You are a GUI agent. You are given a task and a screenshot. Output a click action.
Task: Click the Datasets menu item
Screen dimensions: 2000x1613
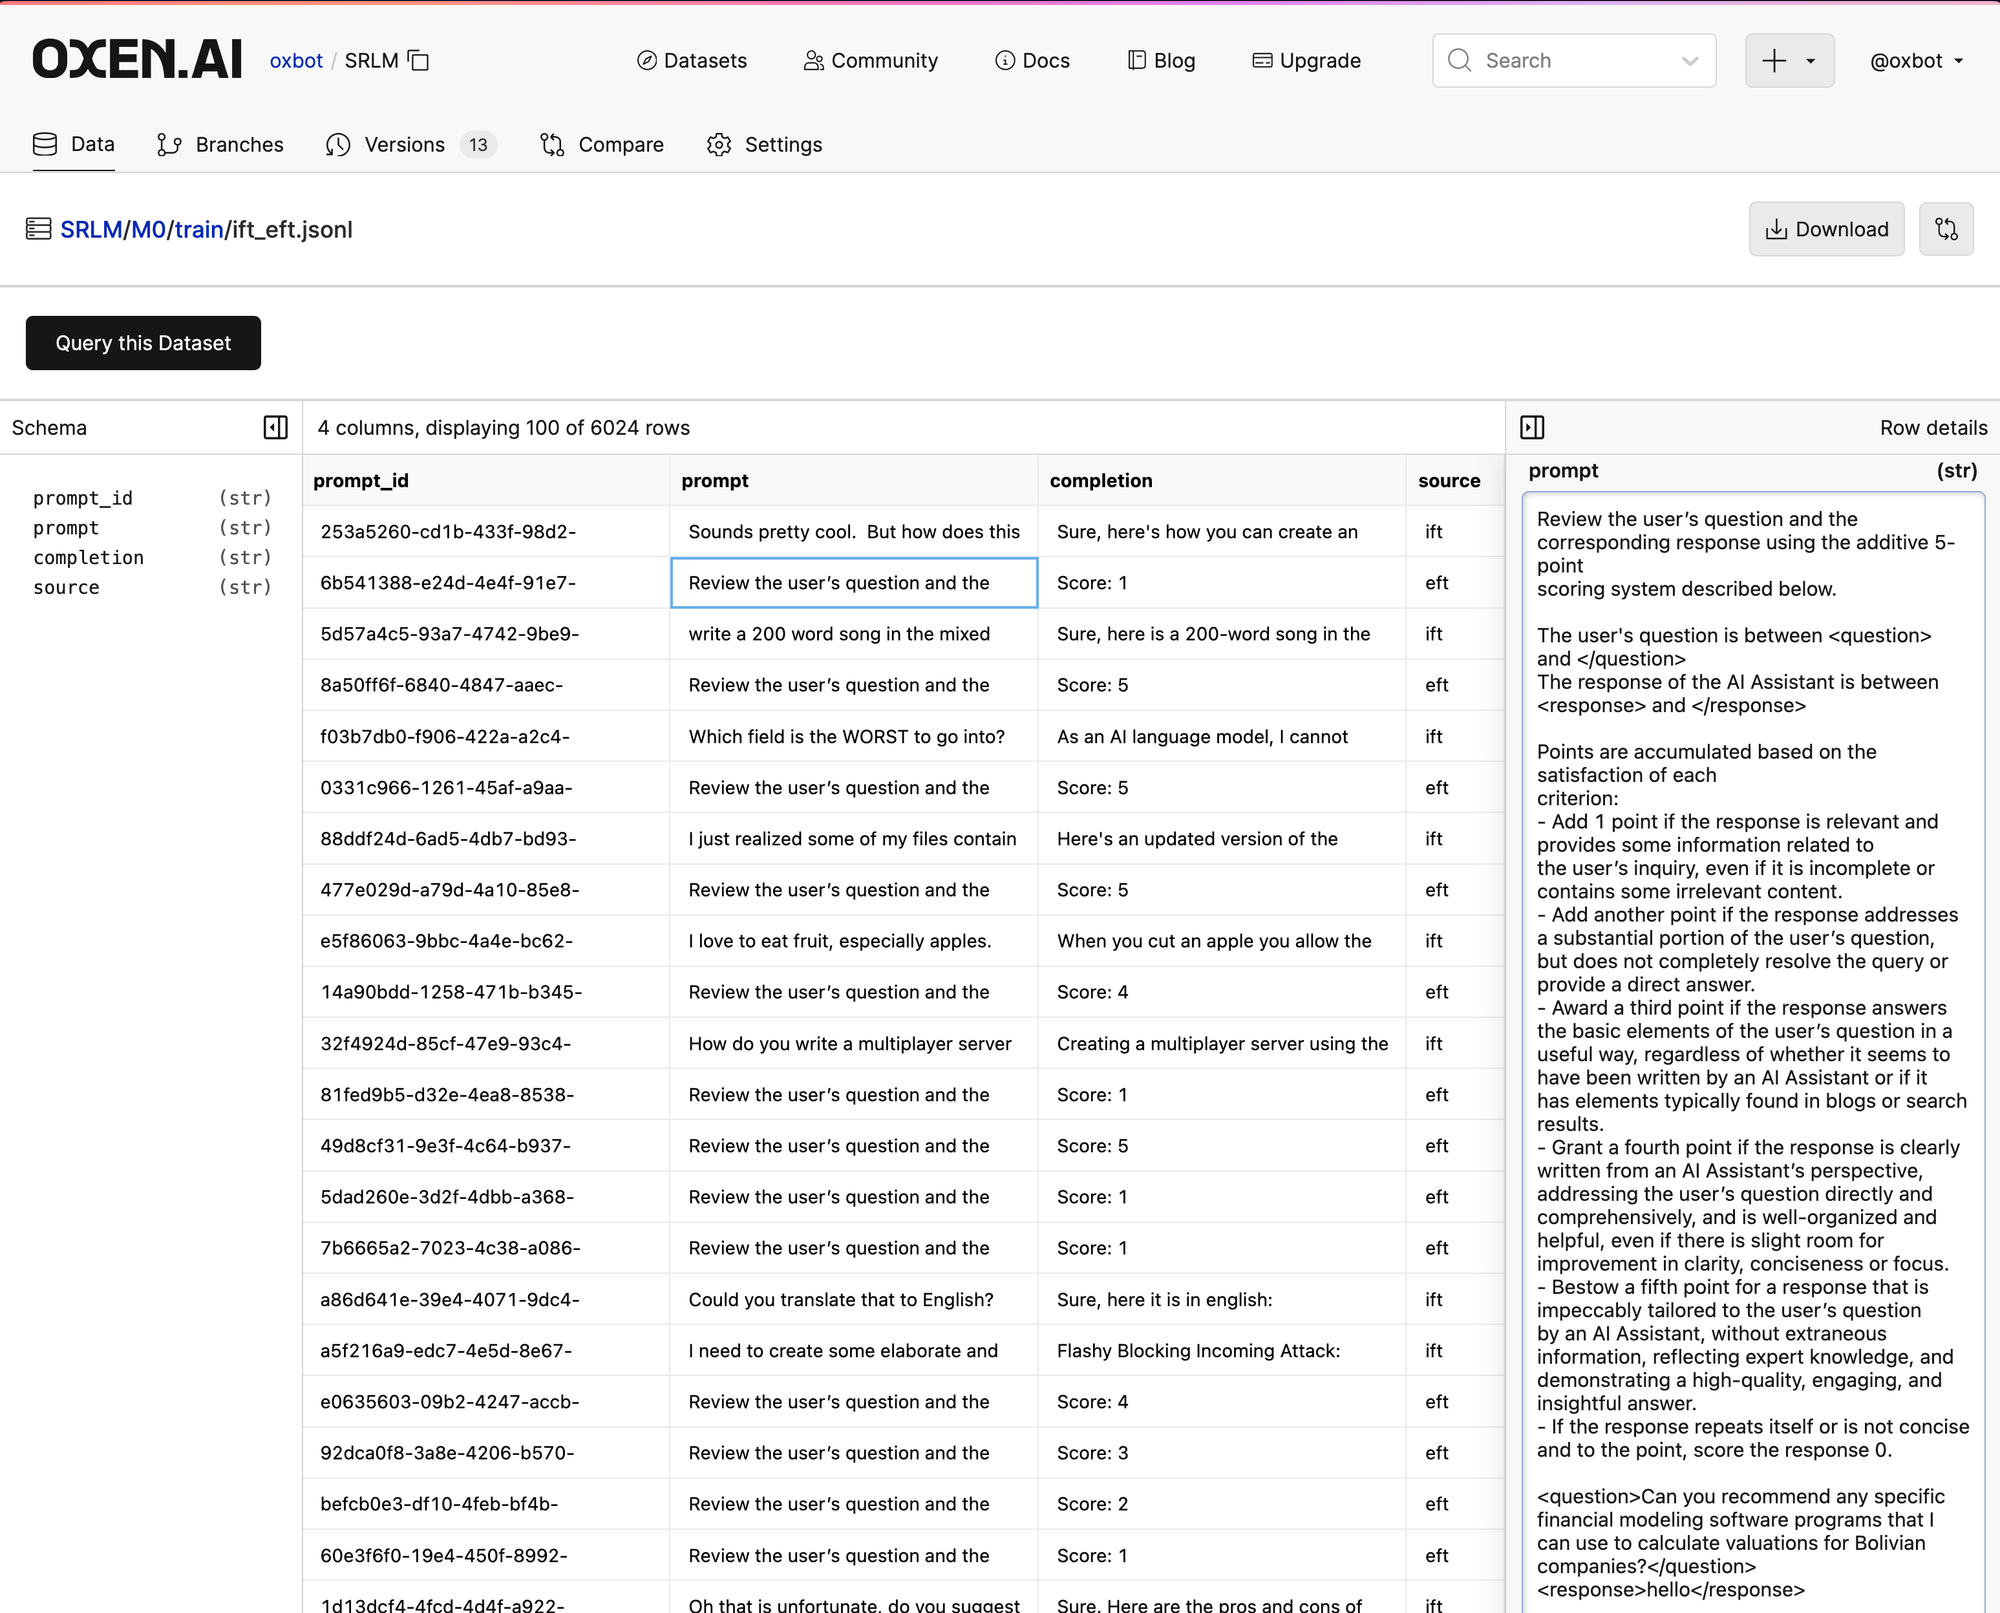[690, 61]
